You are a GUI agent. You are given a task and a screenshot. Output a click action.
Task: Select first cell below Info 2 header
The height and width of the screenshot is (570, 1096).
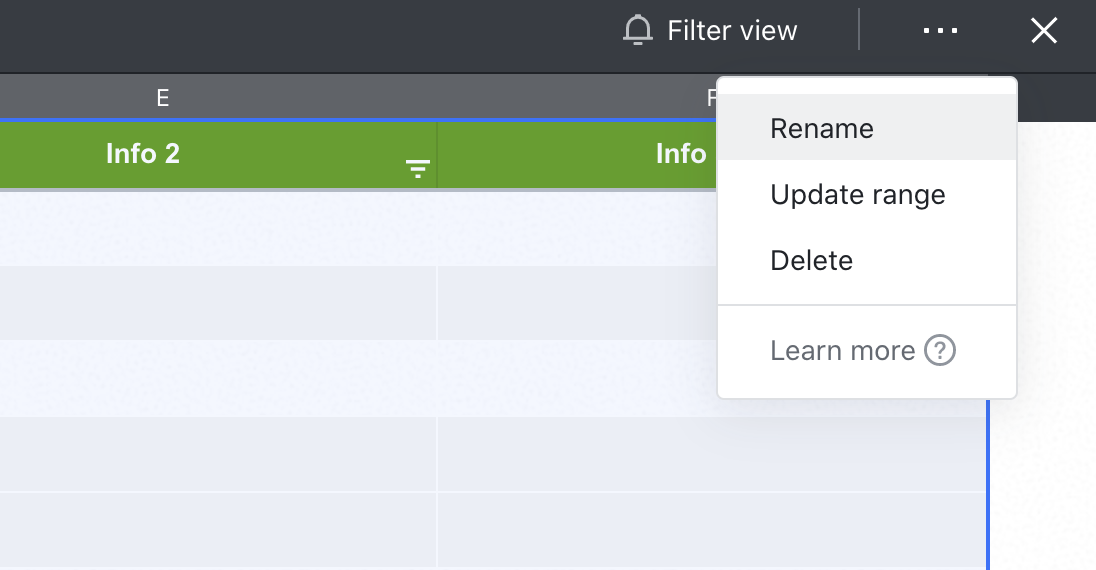click(x=218, y=228)
